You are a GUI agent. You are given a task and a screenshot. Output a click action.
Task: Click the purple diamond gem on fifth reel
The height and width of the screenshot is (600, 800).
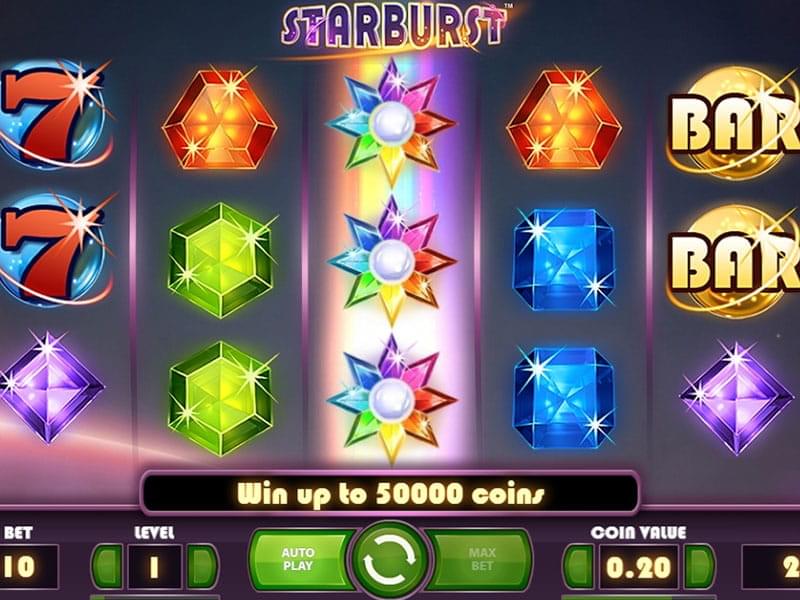tap(736, 397)
